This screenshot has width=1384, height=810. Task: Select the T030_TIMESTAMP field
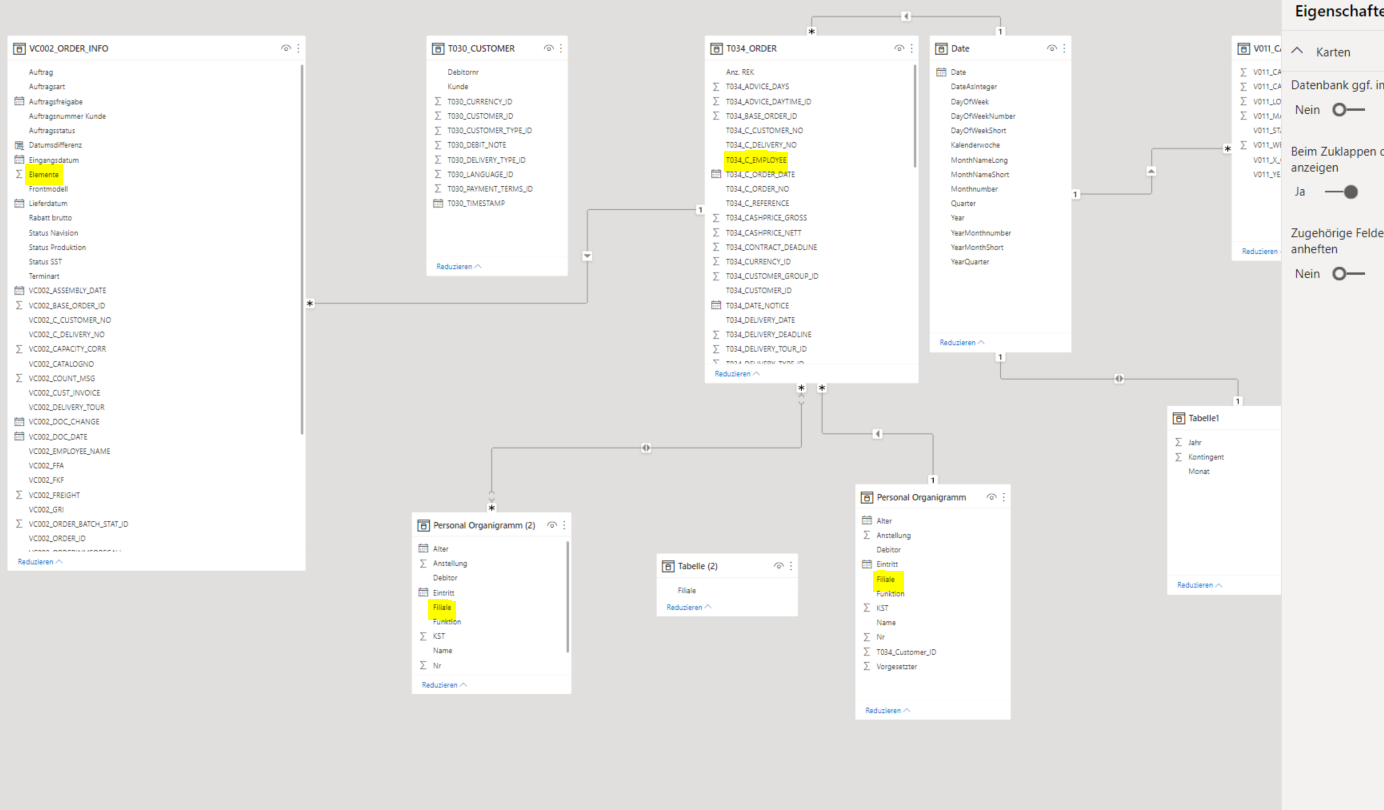coord(477,203)
